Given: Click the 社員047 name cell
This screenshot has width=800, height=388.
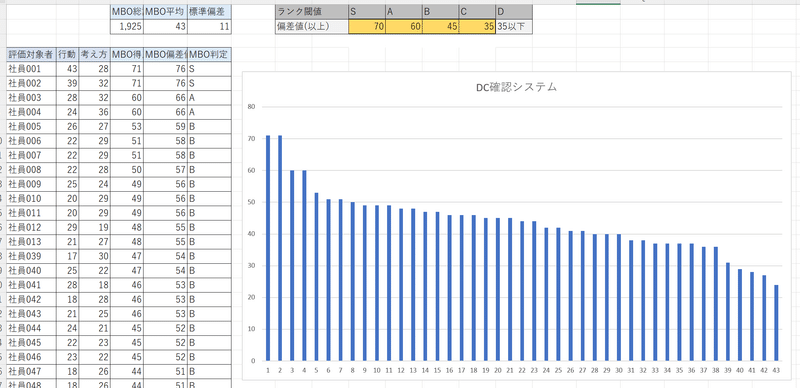Looking at the screenshot, I should pos(31,371).
